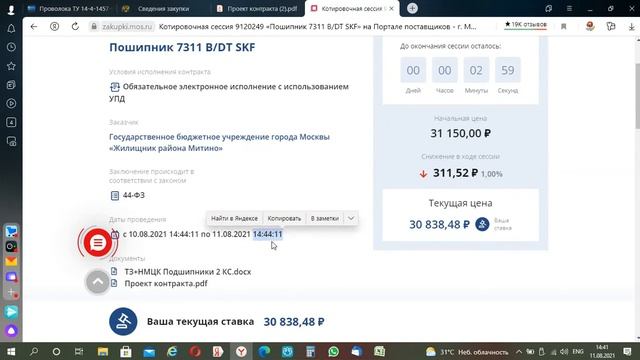Reload the current page
The image size is (640, 360).
pos(75,27)
